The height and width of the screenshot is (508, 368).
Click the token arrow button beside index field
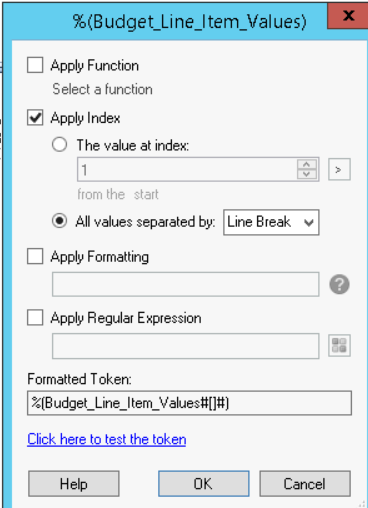(x=339, y=170)
